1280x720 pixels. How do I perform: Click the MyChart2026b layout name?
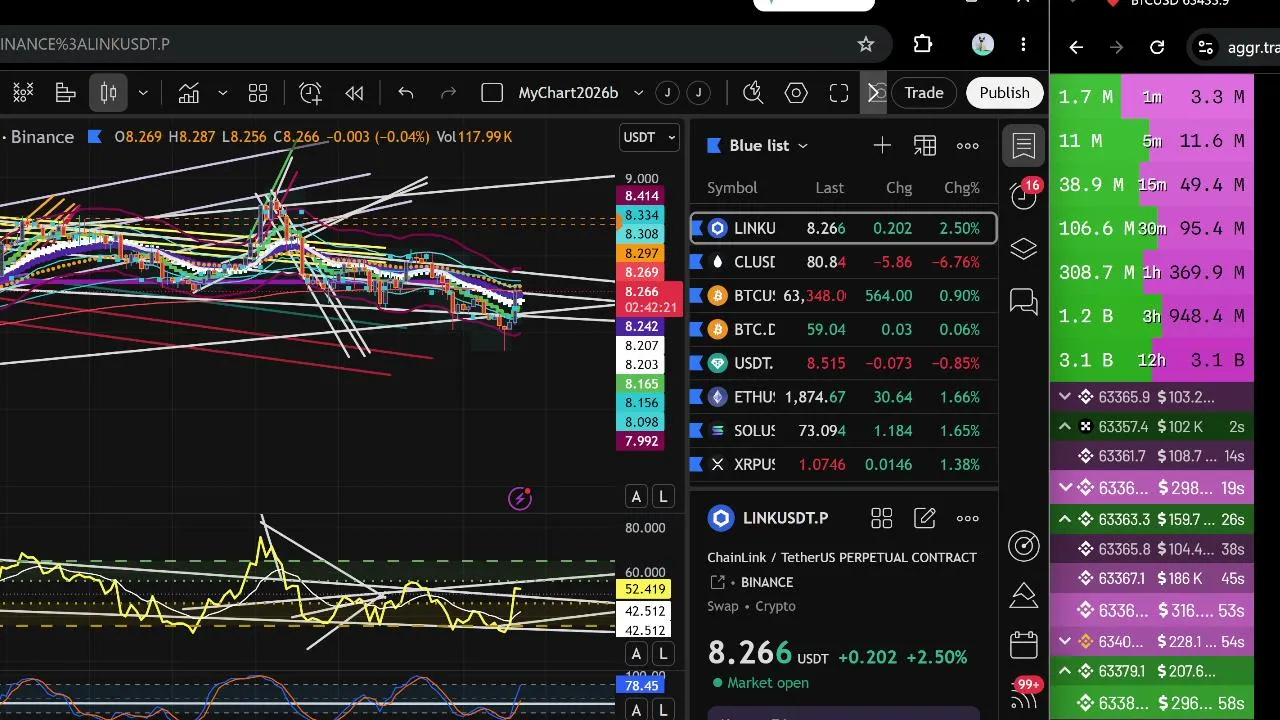coord(568,93)
